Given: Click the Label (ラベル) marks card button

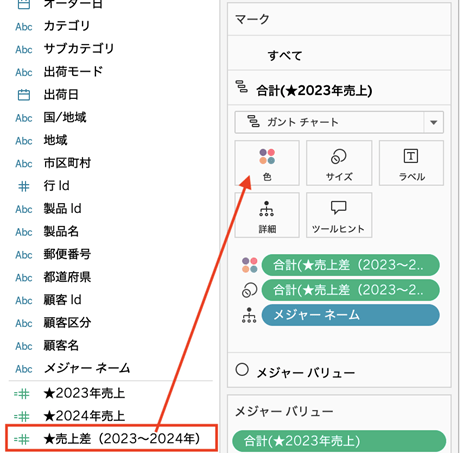Looking at the screenshot, I should coord(411,163).
